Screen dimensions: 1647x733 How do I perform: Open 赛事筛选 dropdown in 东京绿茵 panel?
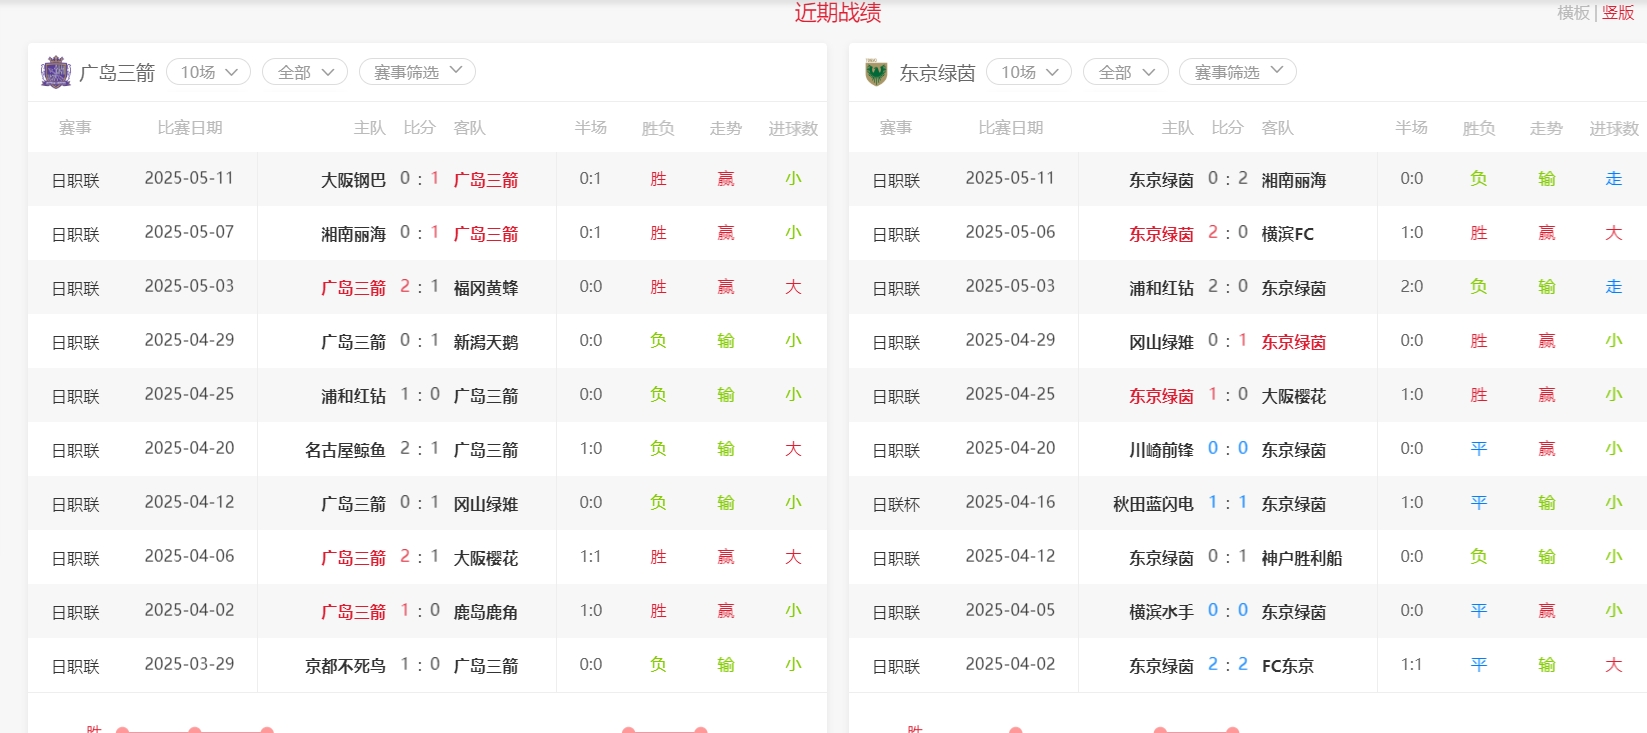click(x=1238, y=72)
